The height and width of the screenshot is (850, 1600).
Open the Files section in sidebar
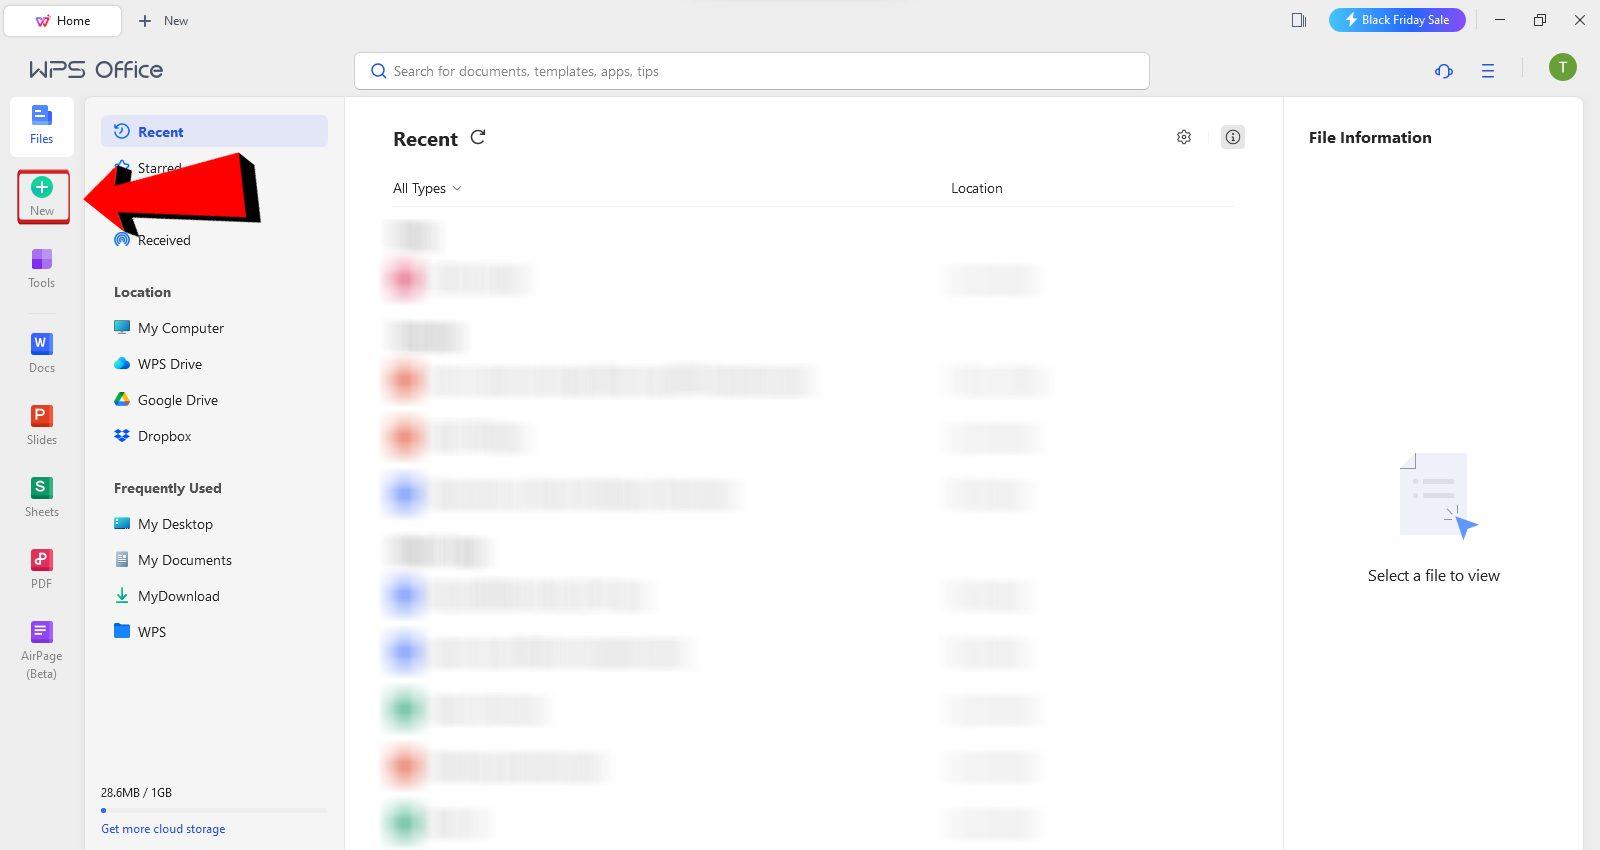(x=42, y=126)
